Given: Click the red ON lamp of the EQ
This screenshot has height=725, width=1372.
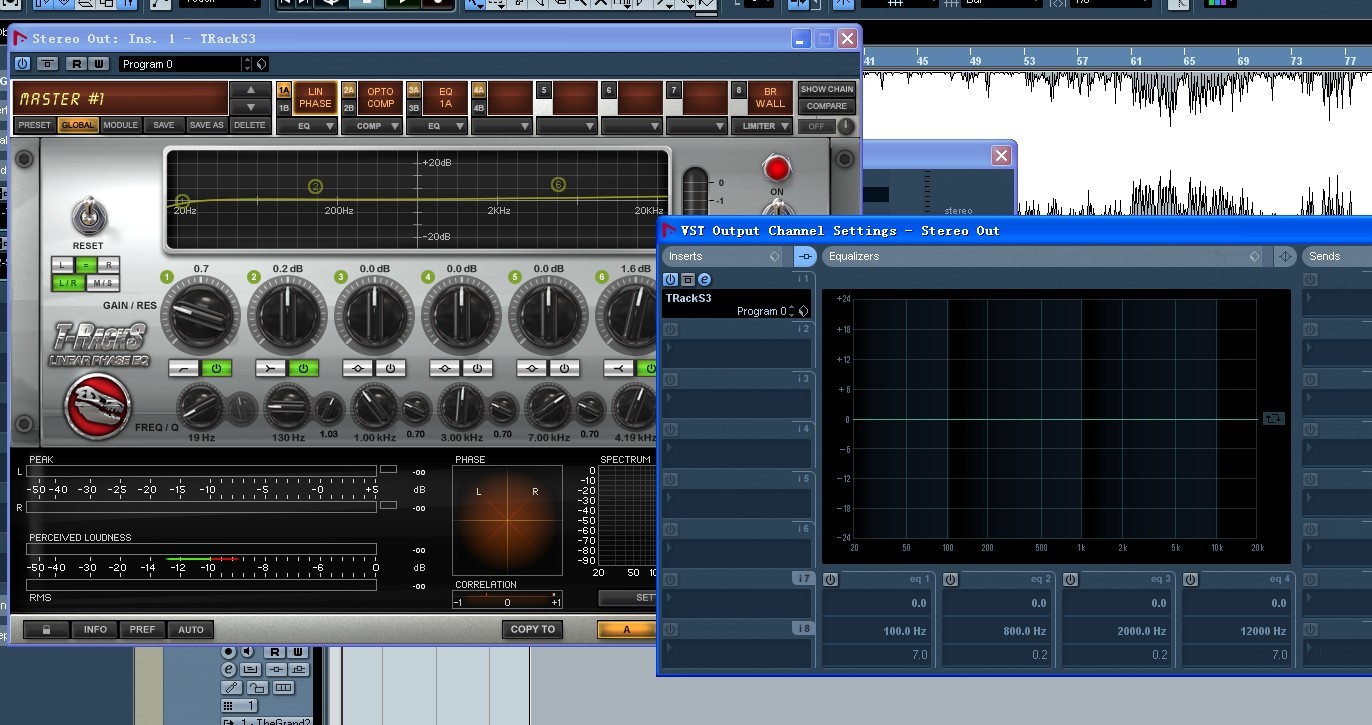Looking at the screenshot, I should [777, 167].
